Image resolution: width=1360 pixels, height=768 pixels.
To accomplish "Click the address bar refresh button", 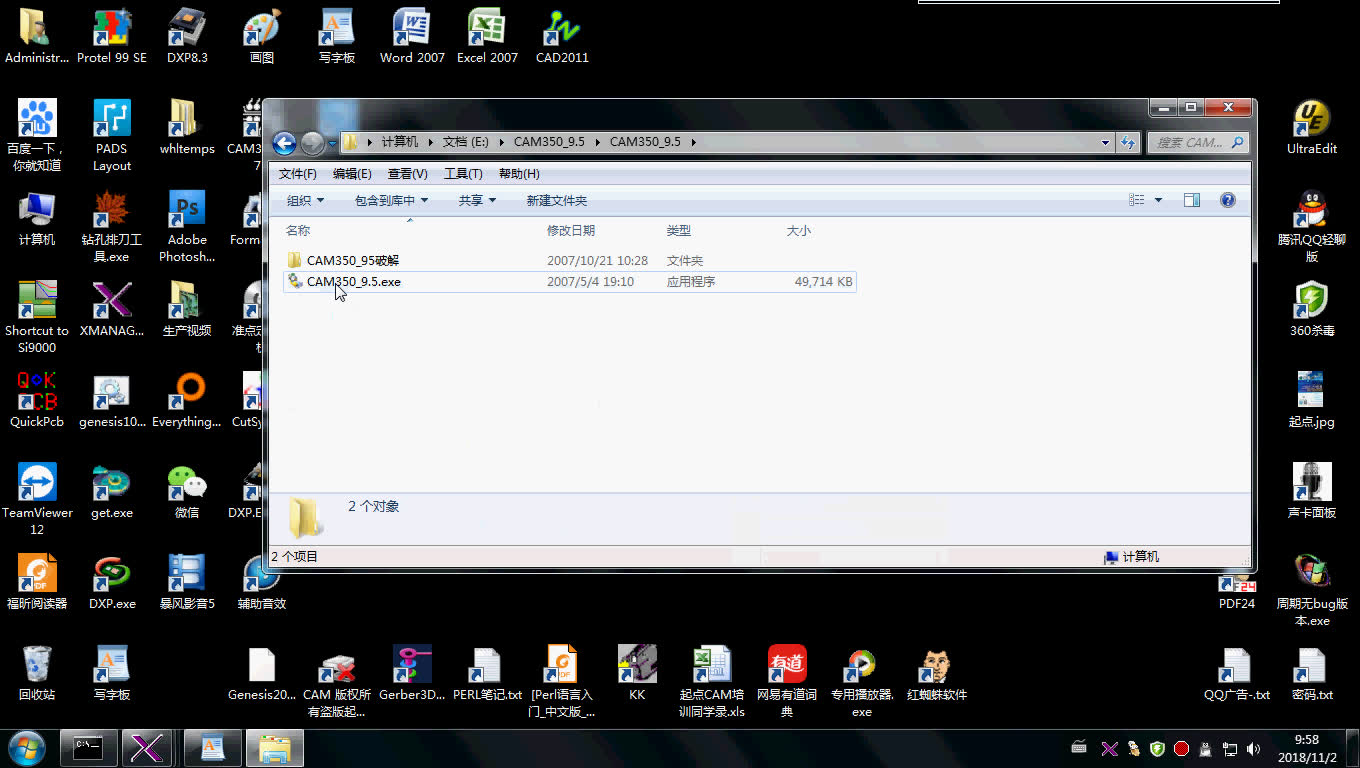I will click(1128, 142).
